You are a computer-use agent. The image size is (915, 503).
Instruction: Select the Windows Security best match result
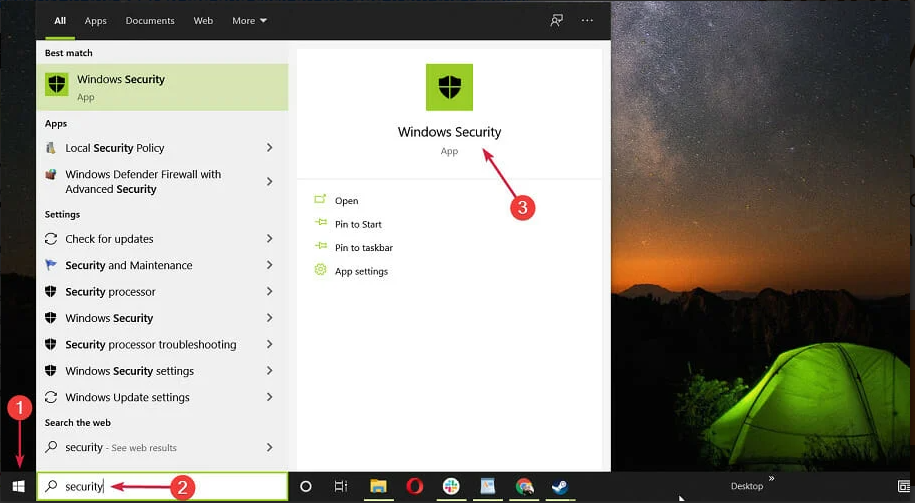click(162, 87)
